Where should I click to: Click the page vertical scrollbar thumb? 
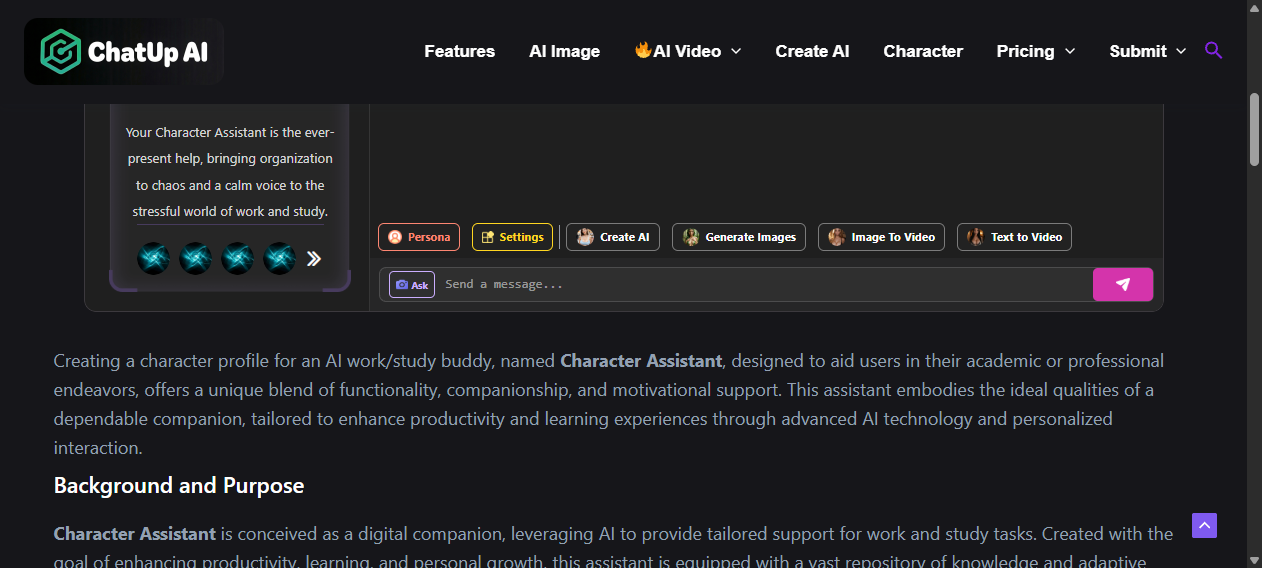click(x=1254, y=129)
